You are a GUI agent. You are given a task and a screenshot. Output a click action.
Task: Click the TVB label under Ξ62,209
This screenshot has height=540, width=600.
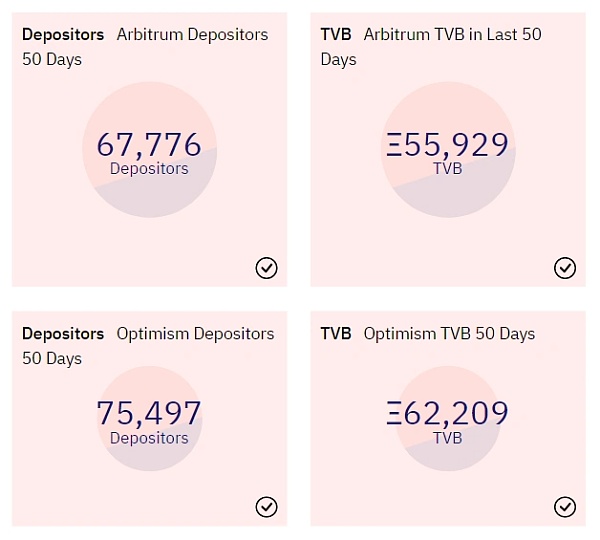click(x=448, y=438)
